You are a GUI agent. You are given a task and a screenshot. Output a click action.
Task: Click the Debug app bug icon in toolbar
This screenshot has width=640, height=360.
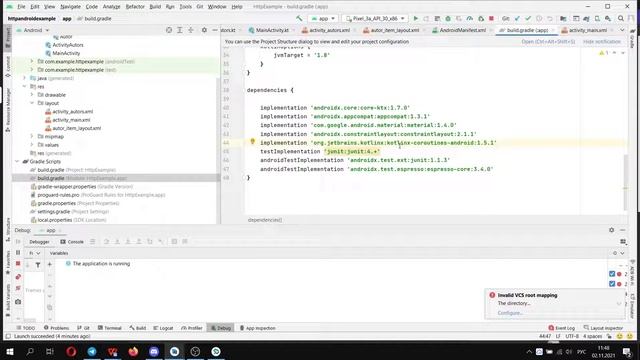(448, 18)
